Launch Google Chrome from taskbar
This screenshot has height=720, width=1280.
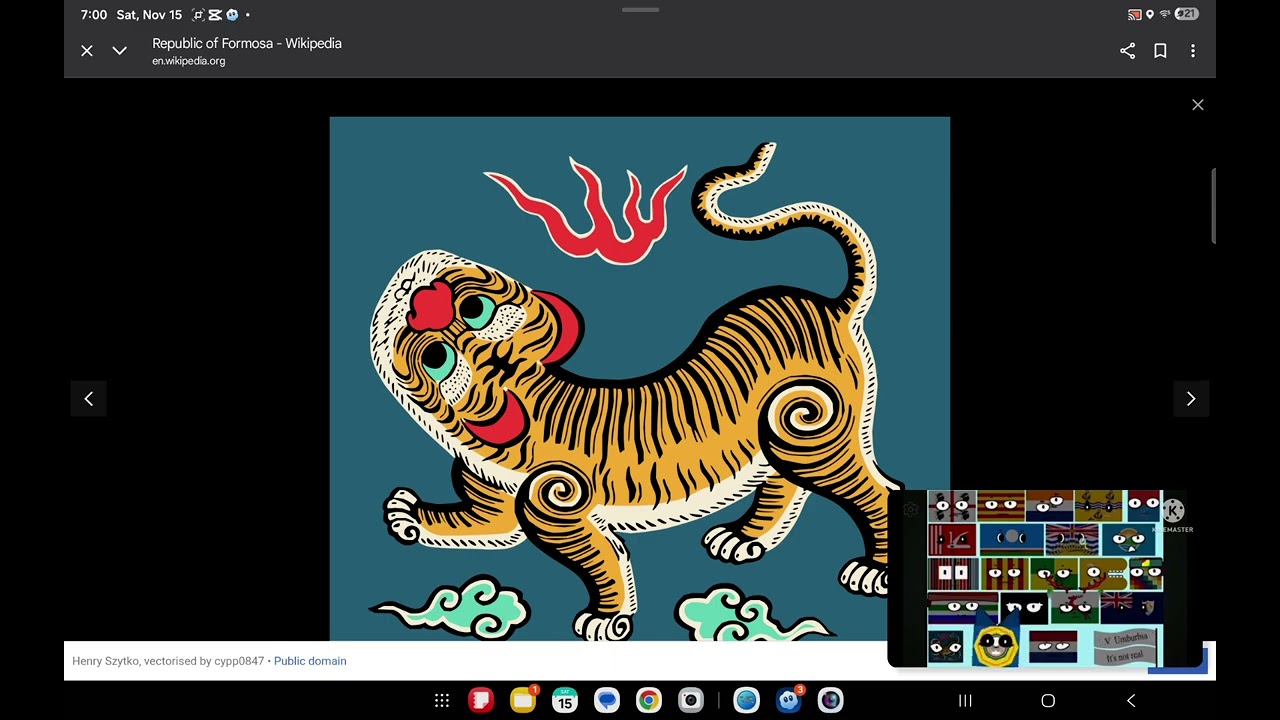pos(648,701)
